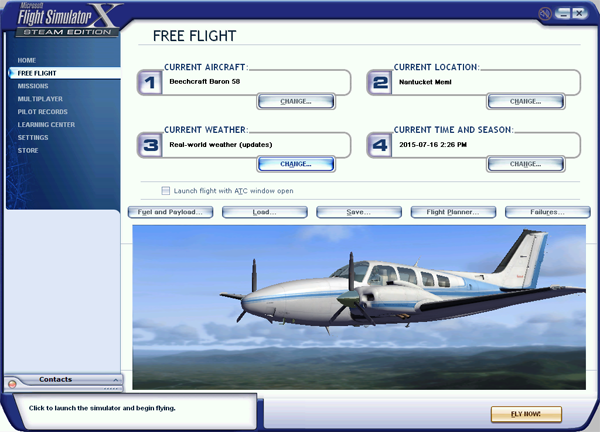Open the Flight Planner
This screenshot has width=600, height=432.
coord(453,212)
